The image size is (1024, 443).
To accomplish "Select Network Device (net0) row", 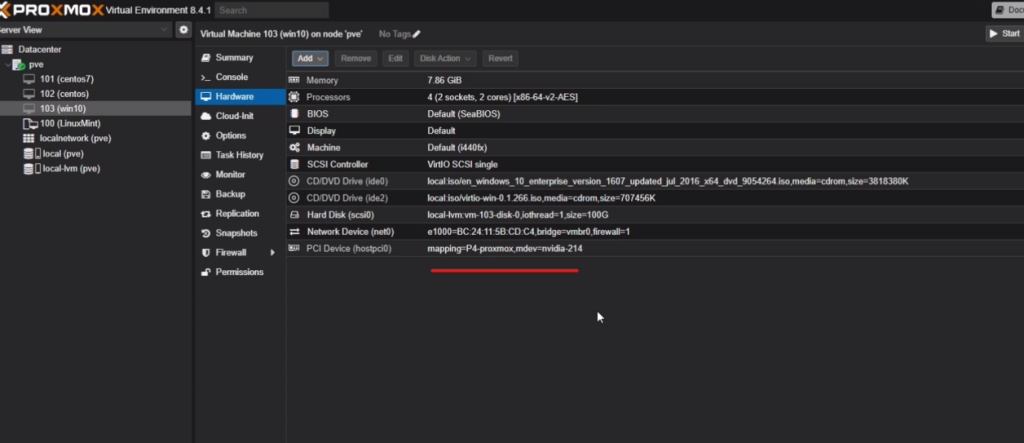I will pyautogui.click(x=655, y=232).
